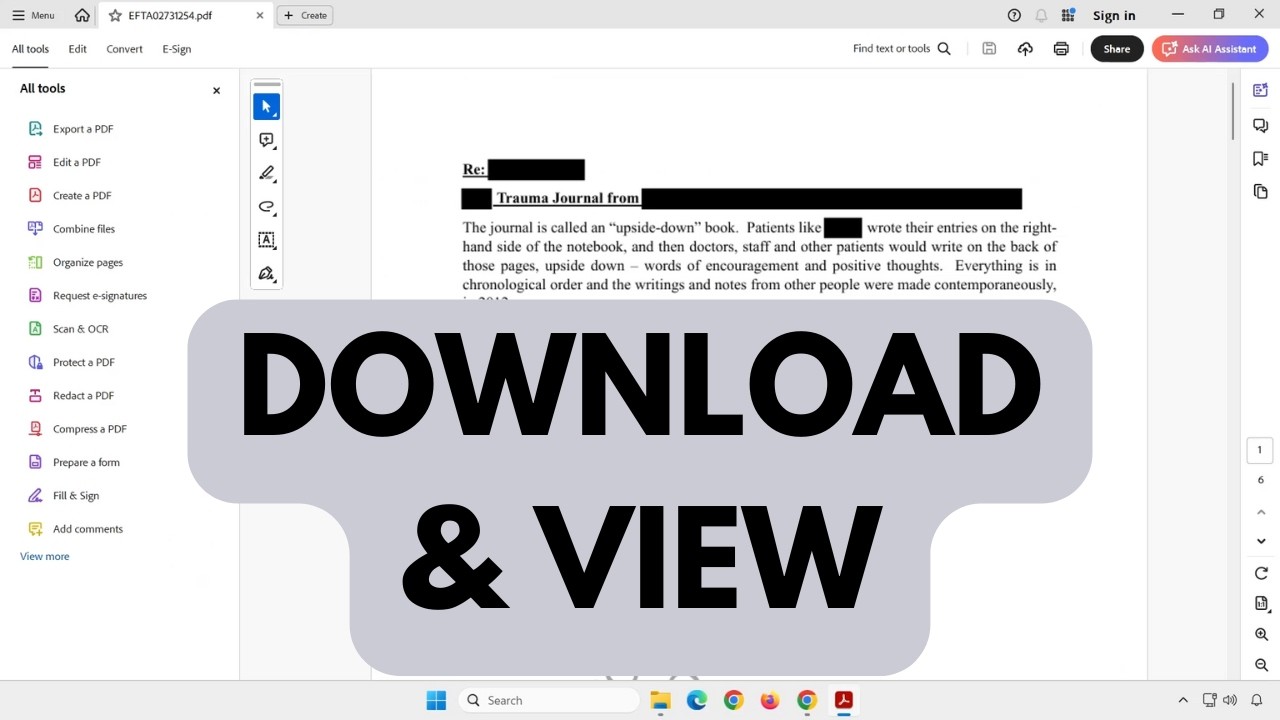The image size is (1280, 720).
Task: Select Combine files tool
Action: tap(71, 229)
